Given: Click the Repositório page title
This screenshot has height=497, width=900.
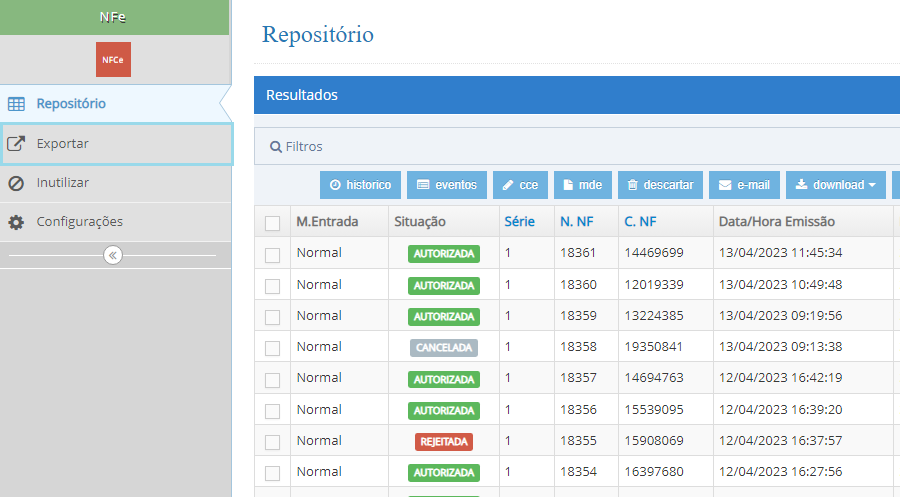Looking at the screenshot, I should [x=317, y=35].
